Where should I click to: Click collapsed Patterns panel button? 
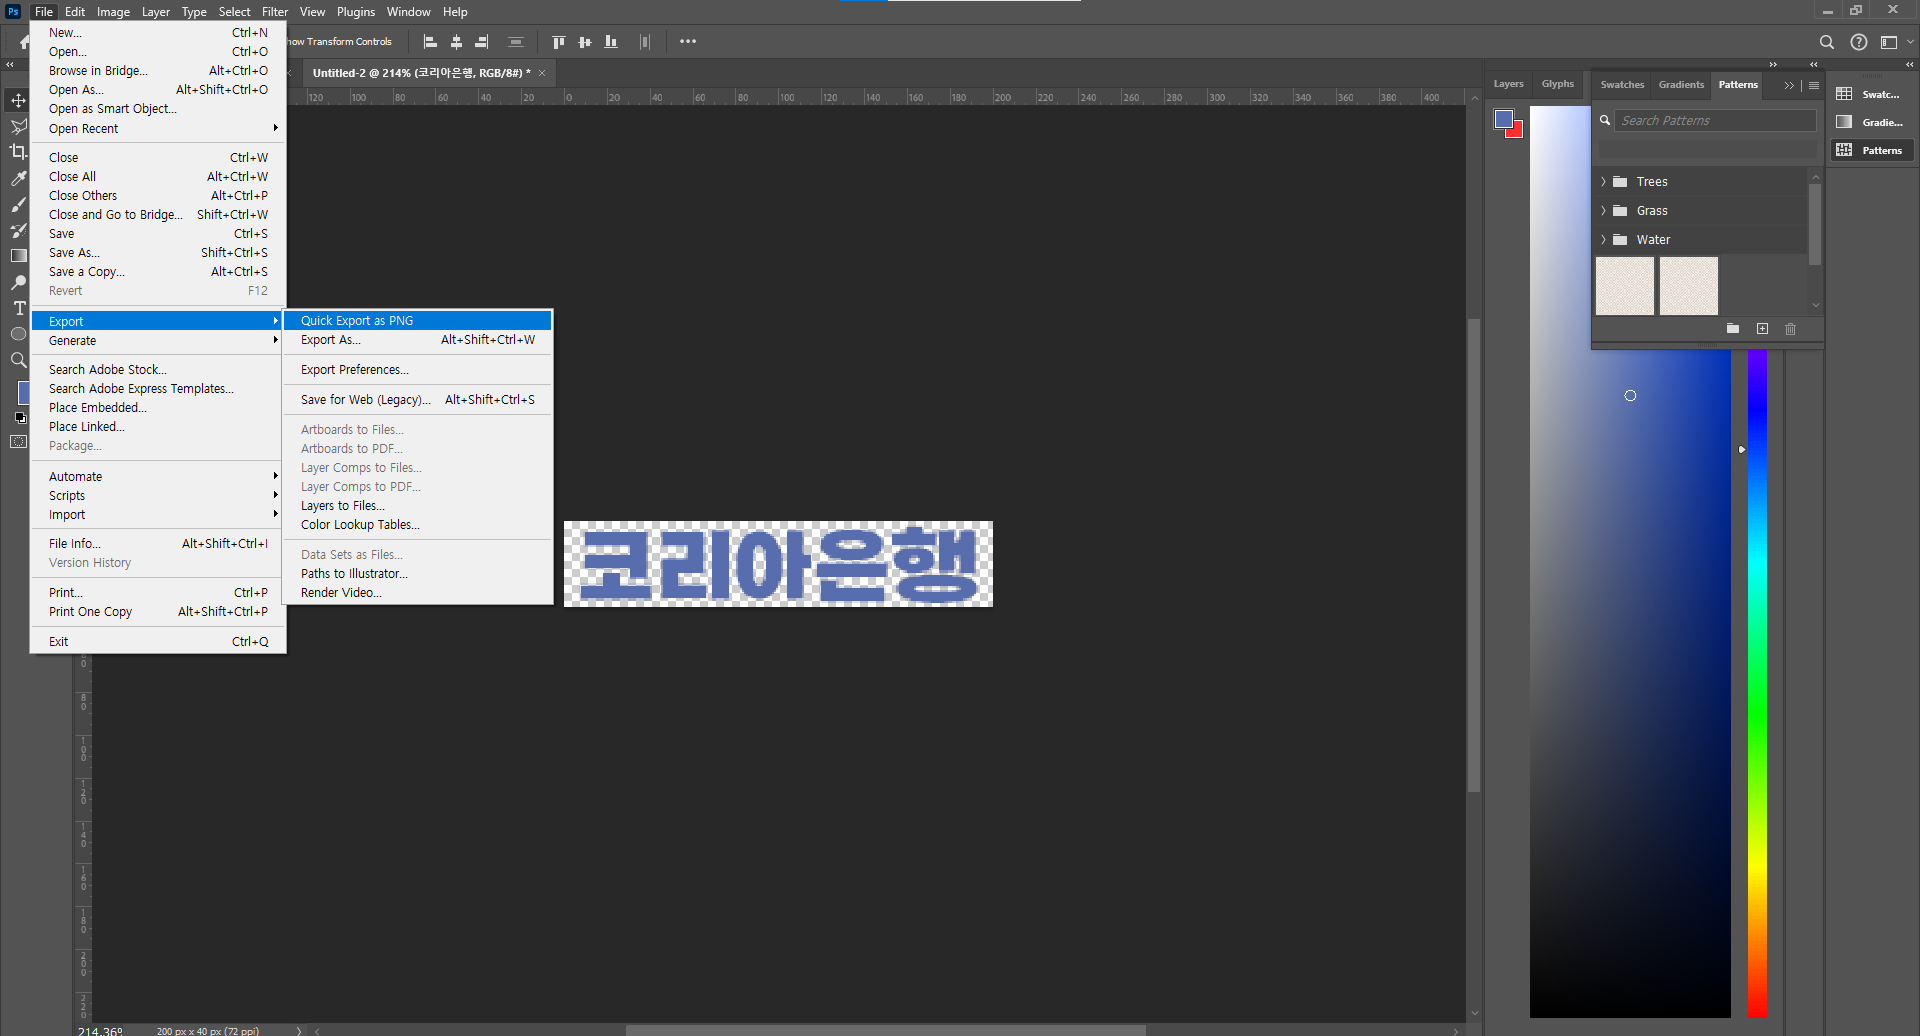(1872, 150)
